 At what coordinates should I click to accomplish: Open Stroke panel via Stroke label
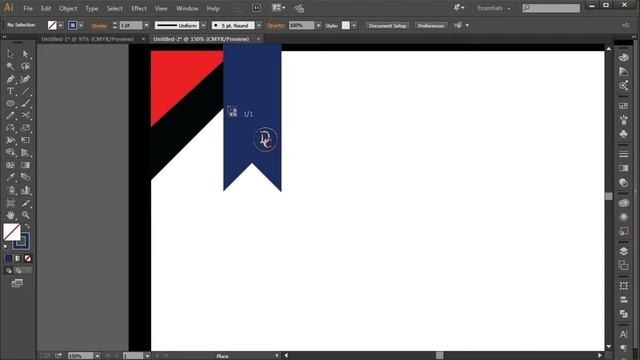pyautogui.click(x=99, y=25)
